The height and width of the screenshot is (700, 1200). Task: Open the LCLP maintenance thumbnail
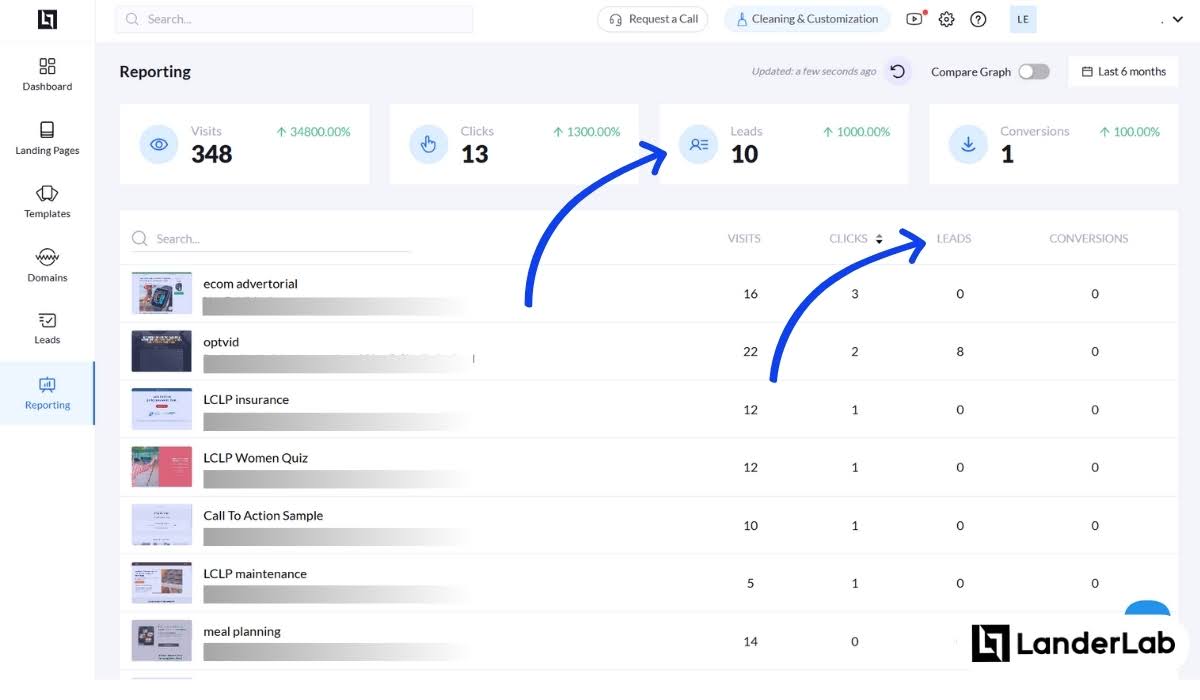[x=161, y=583]
